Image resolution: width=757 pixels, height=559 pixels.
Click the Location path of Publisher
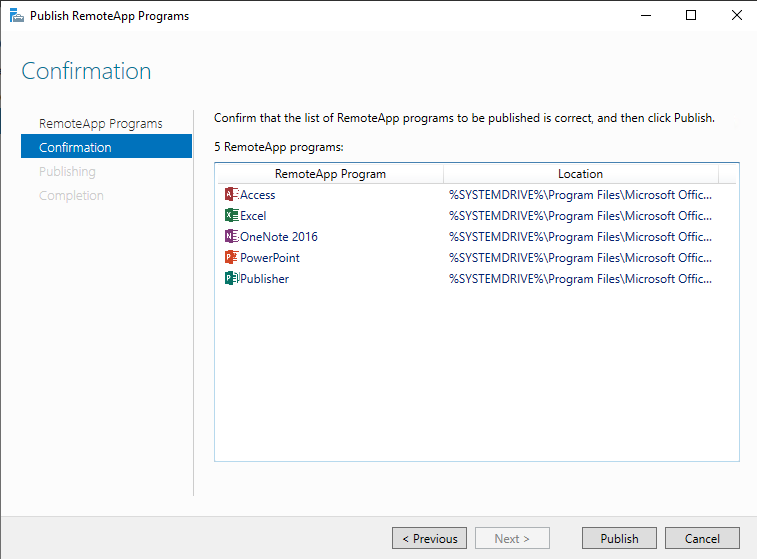pos(580,279)
